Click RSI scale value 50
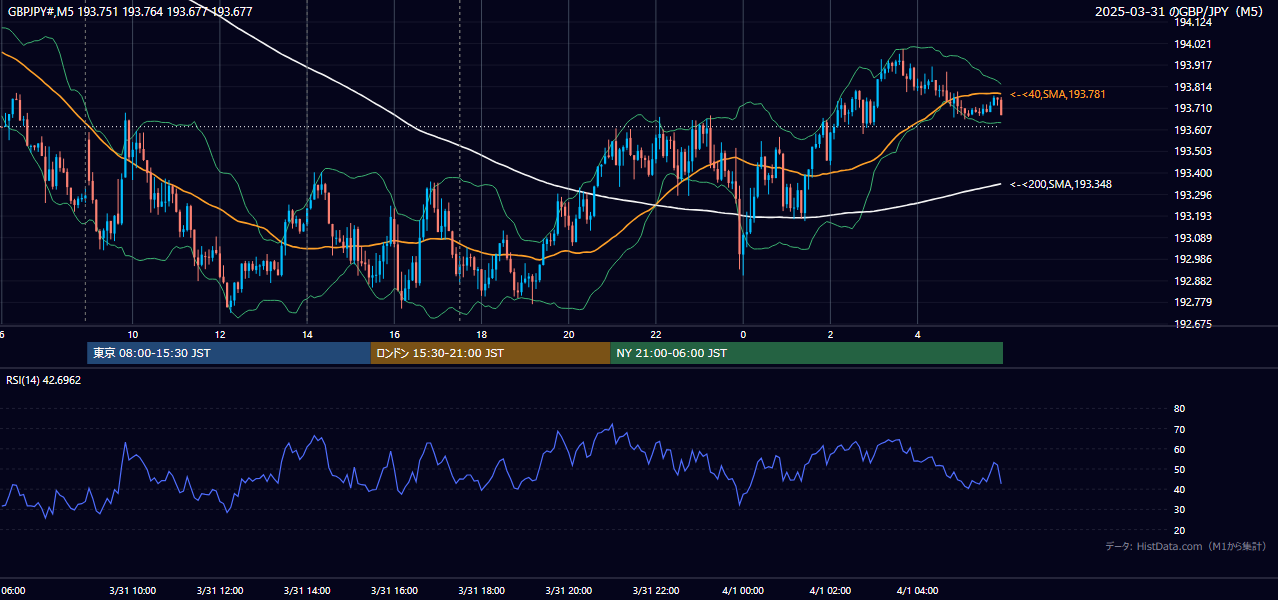The image size is (1278, 600). (x=1180, y=469)
